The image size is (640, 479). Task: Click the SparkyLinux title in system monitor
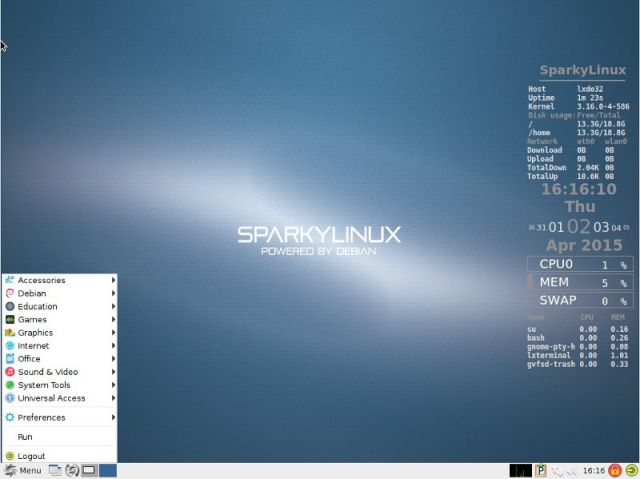(582, 70)
